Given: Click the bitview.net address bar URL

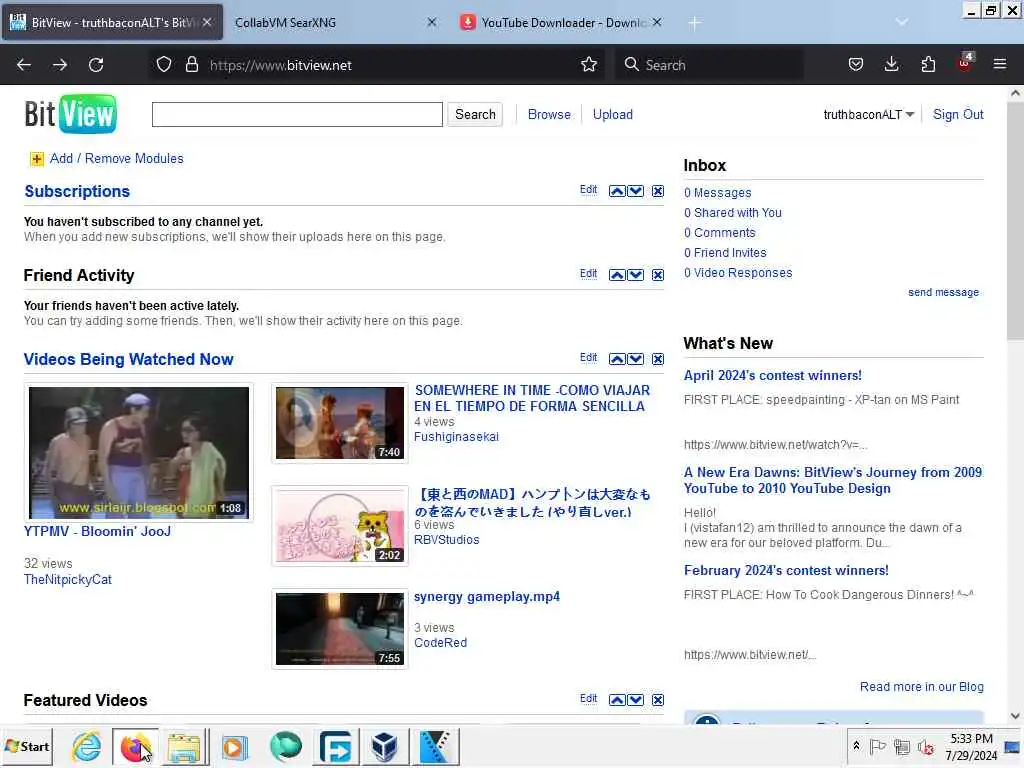Looking at the screenshot, I should point(281,65).
